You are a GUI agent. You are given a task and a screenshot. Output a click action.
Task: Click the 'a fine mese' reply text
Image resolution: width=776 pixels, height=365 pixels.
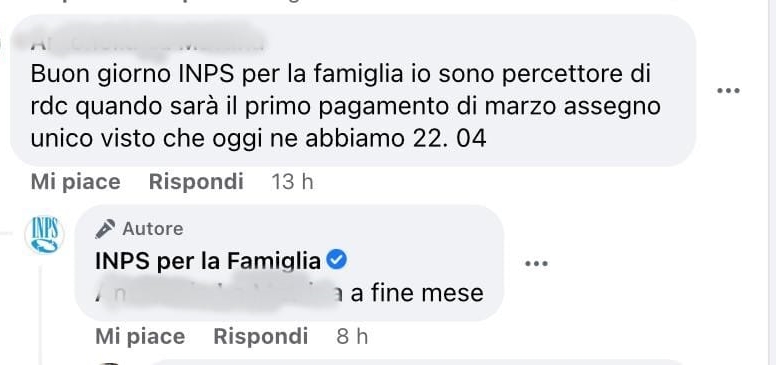pos(417,293)
